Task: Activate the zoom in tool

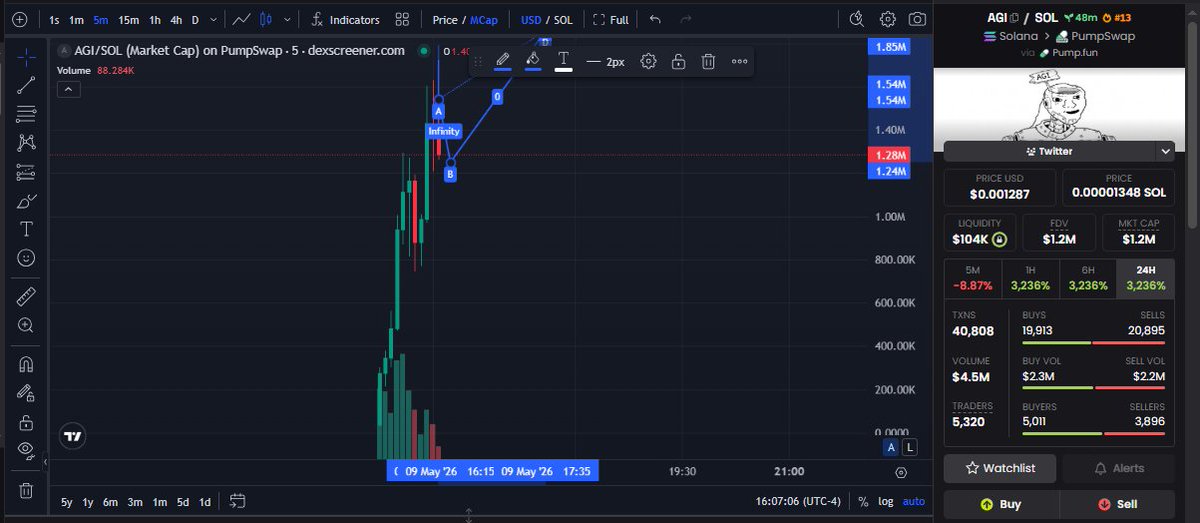Action: 26,325
